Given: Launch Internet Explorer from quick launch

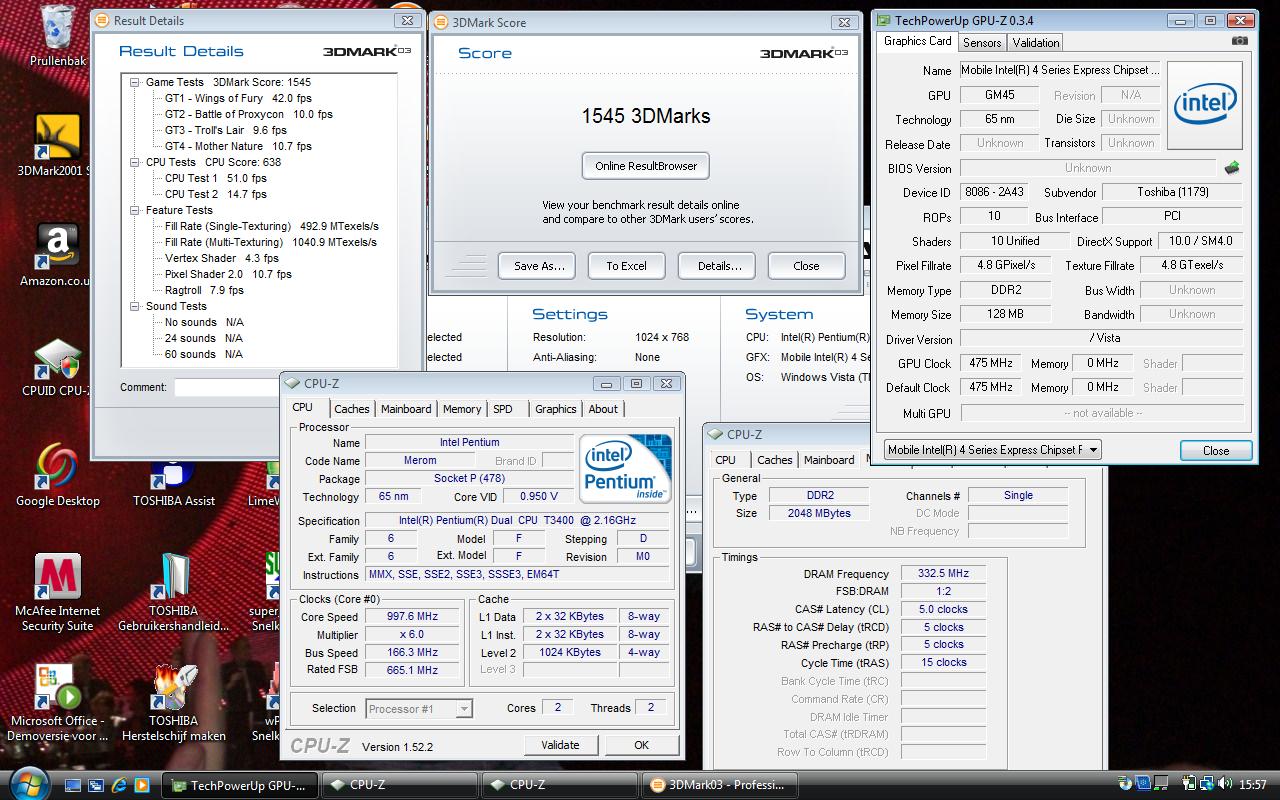Looking at the screenshot, I should tap(120, 785).
